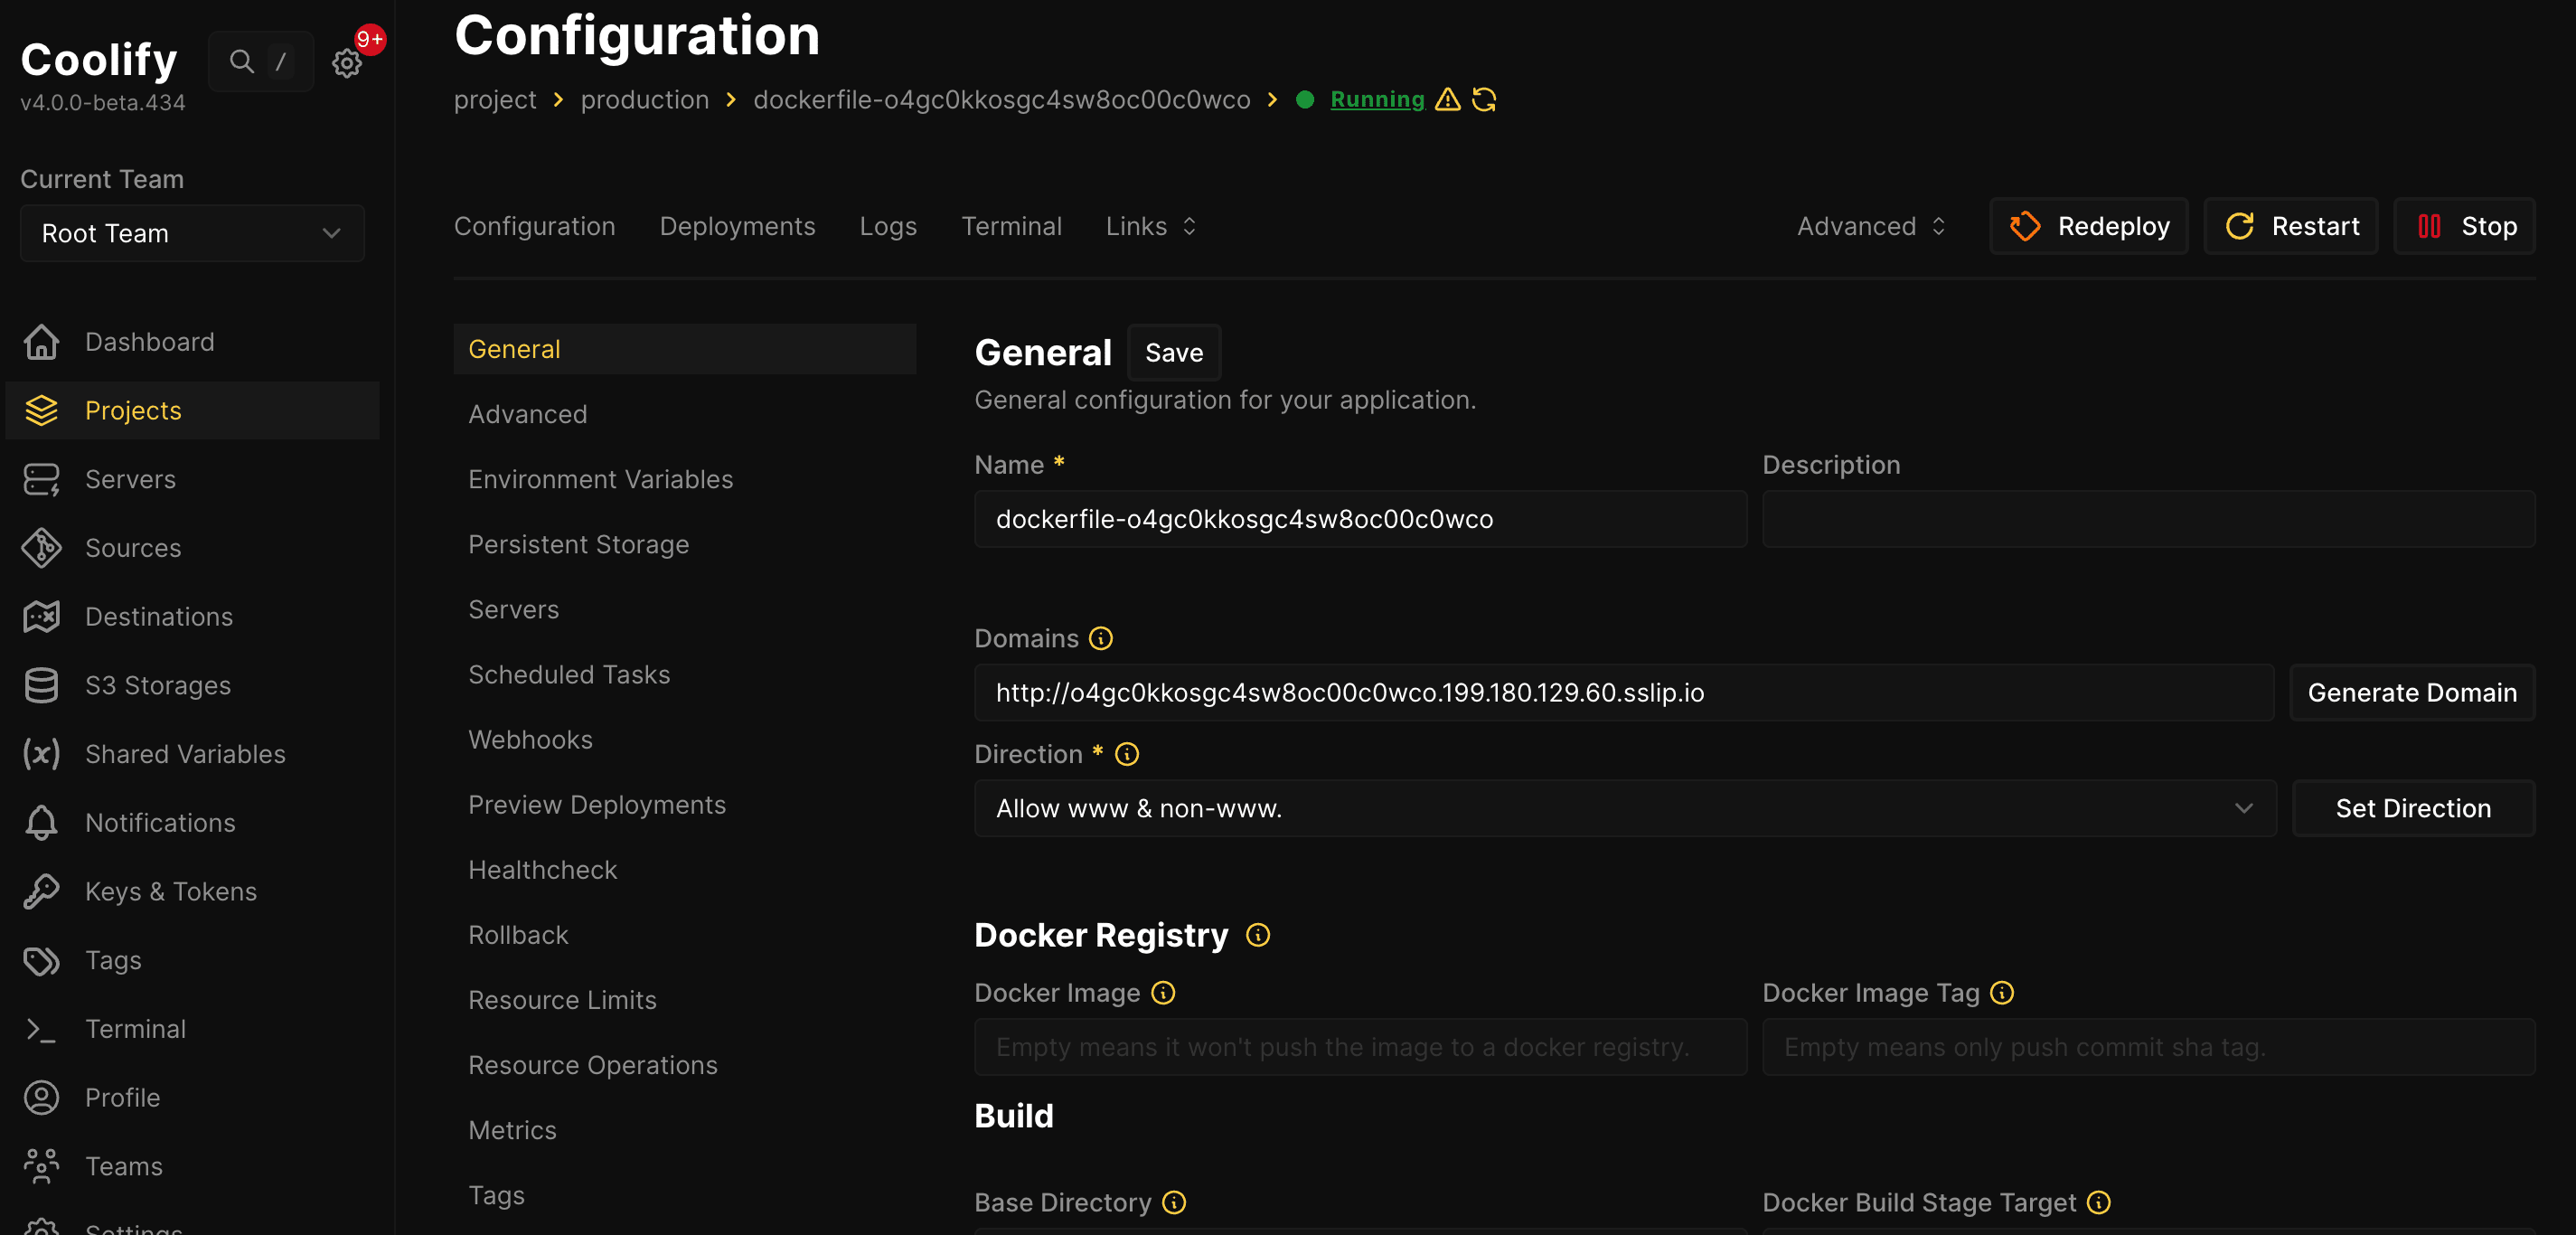
Task: Click the Domains info icon
Action: click(x=1100, y=638)
